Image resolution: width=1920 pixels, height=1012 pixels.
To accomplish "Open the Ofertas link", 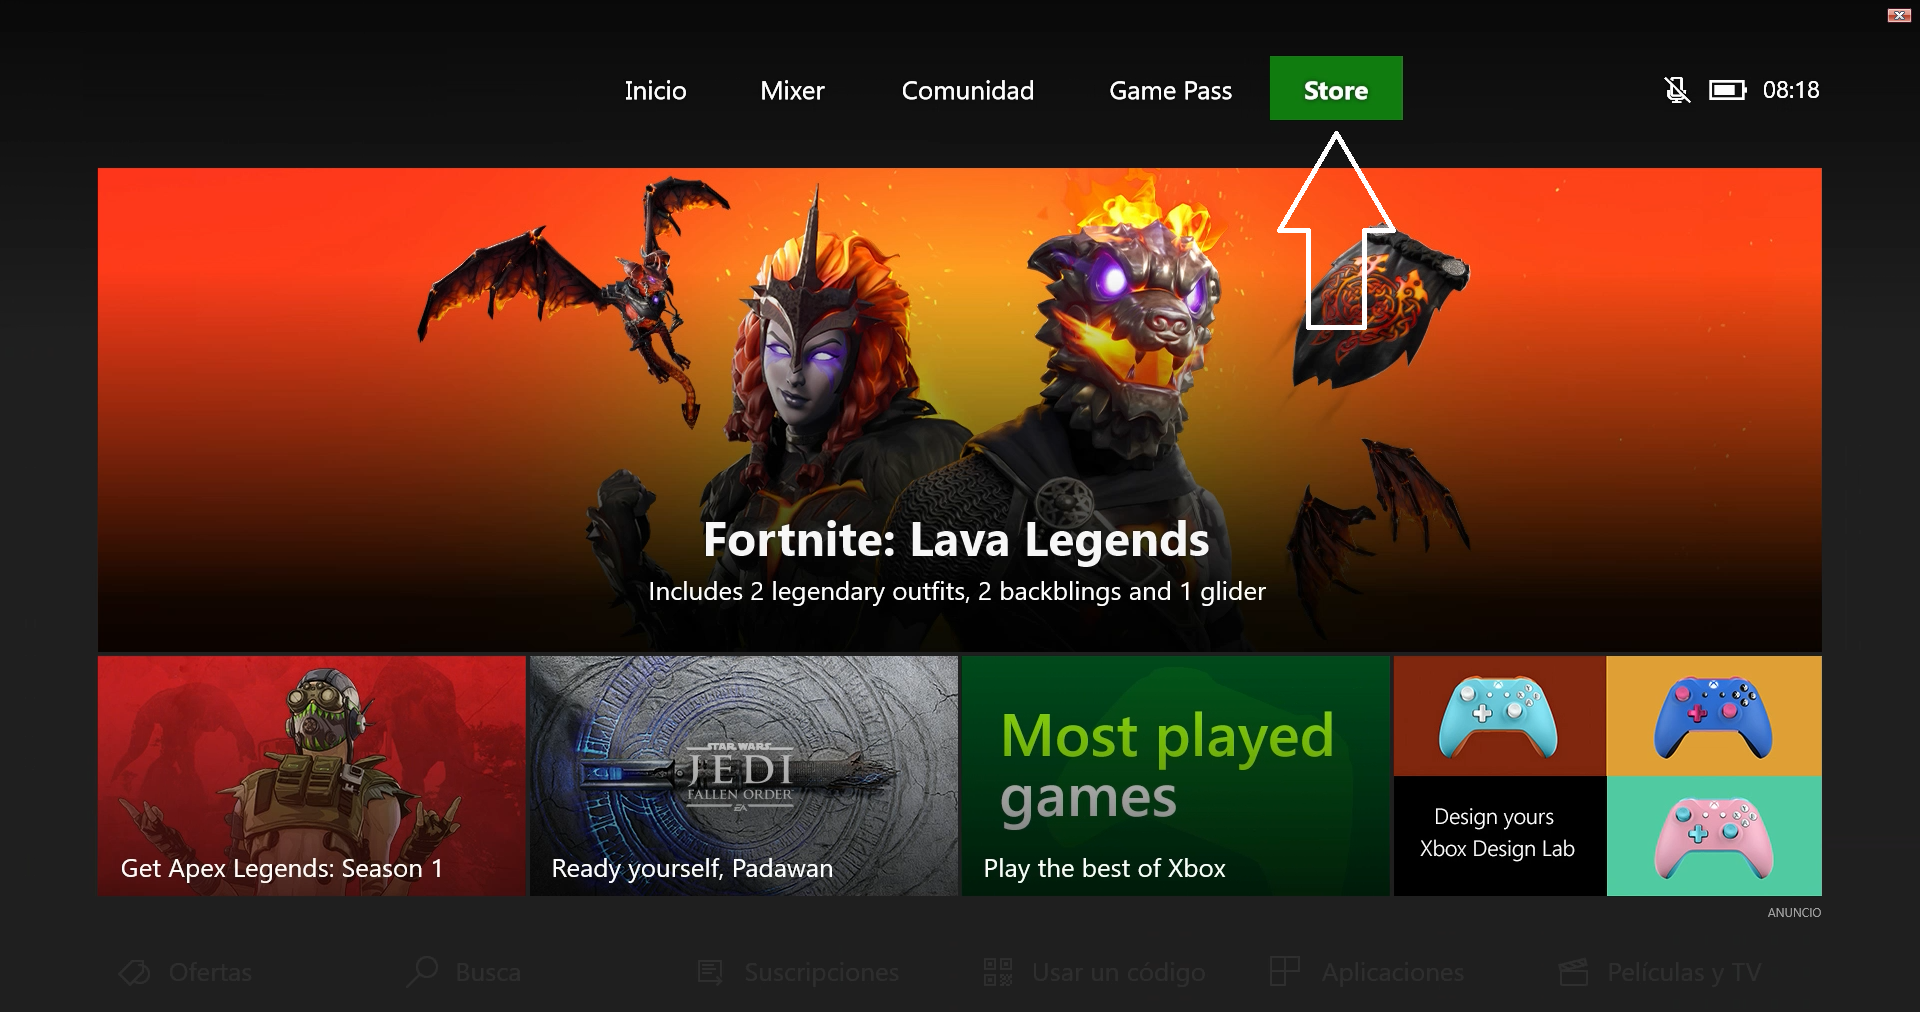I will (x=210, y=972).
